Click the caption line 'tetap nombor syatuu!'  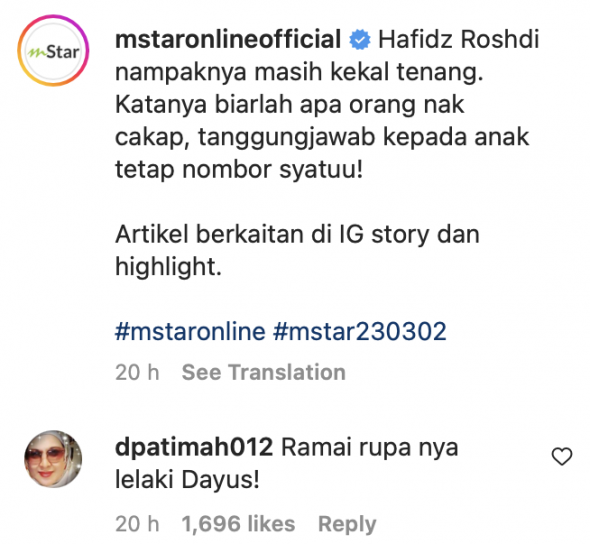click(239, 170)
